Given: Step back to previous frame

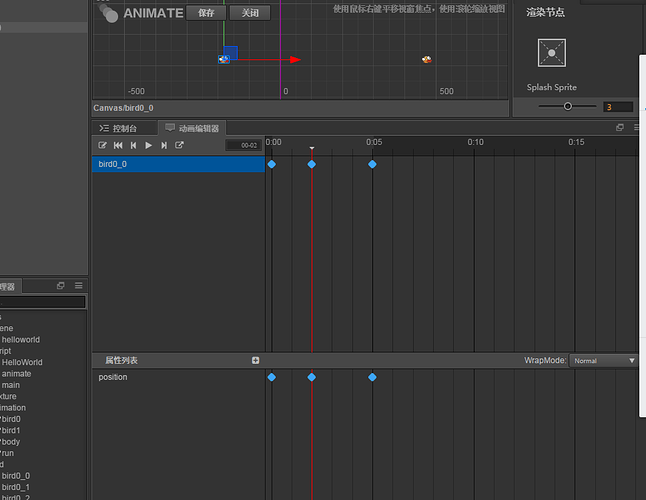Looking at the screenshot, I should 133,145.
